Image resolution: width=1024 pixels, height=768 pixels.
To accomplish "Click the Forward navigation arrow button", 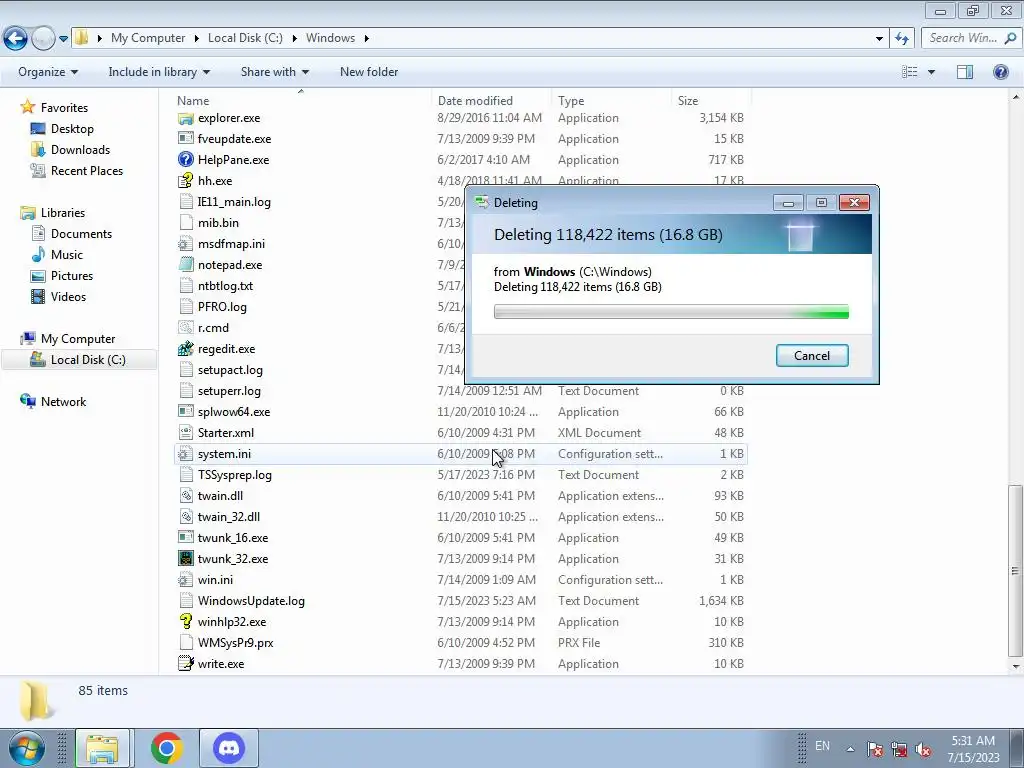I will [43, 39].
